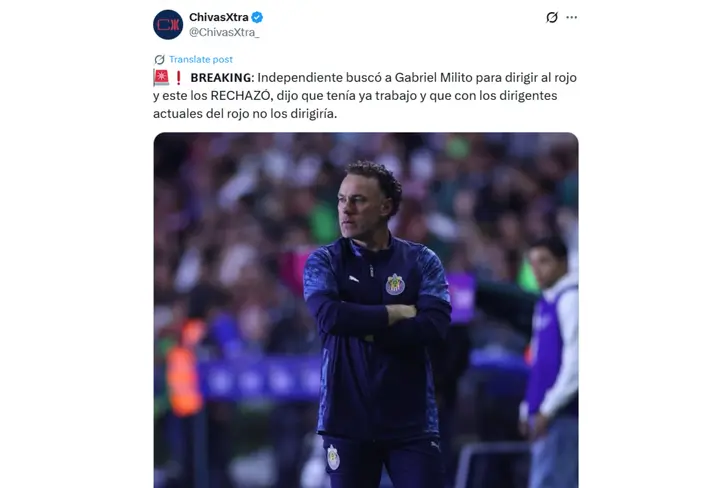Click the word RECHAZÓ in the post

[x=240, y=96]
